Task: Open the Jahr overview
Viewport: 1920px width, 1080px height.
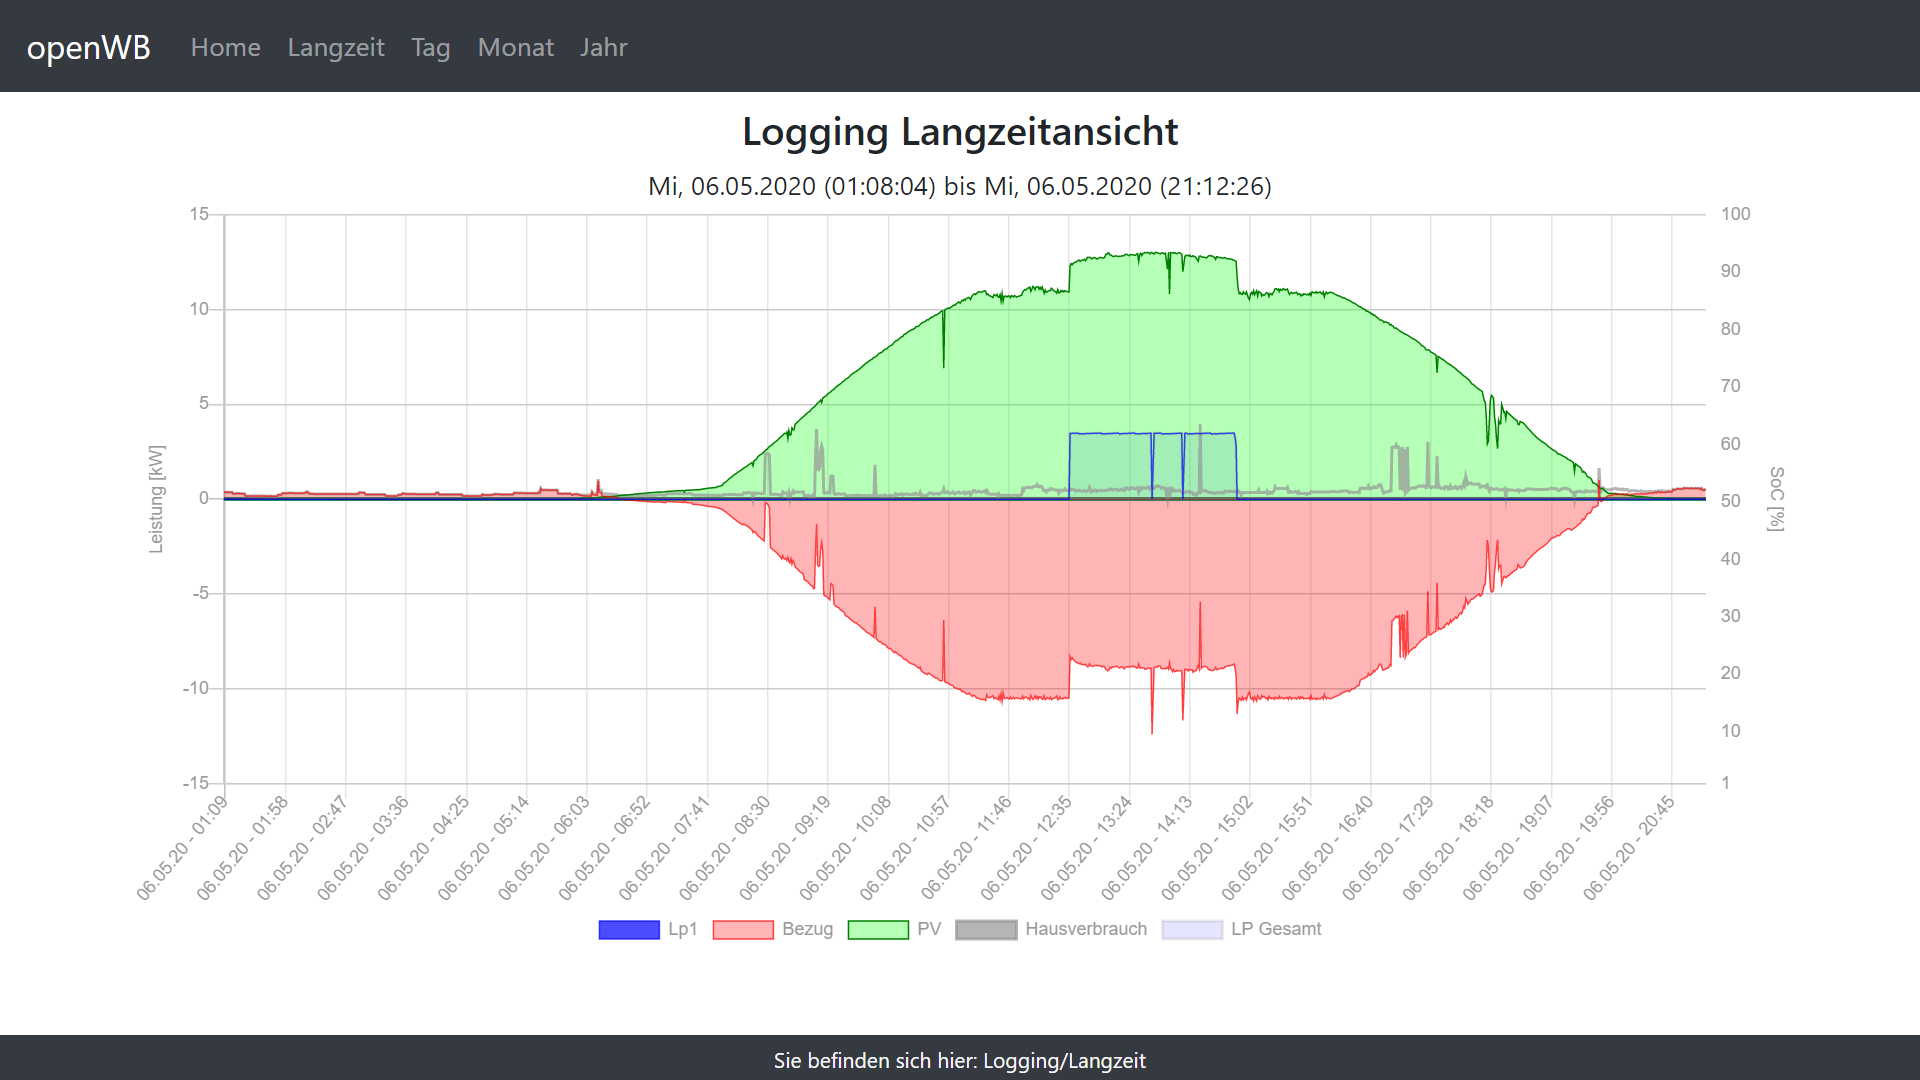Action: (603, 47)
